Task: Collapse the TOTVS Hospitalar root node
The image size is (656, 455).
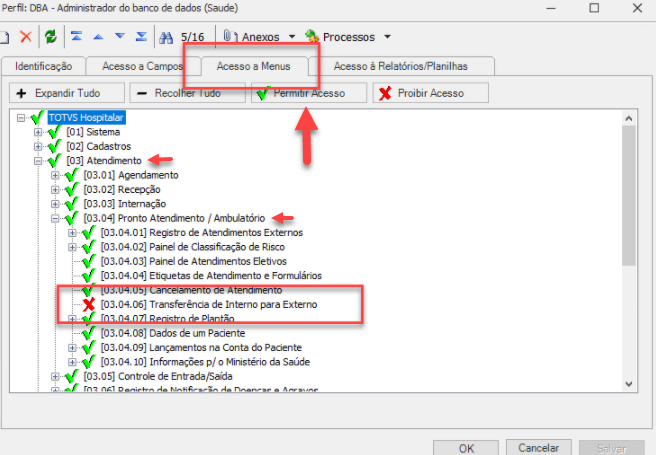Action: (x=21, y=118)
